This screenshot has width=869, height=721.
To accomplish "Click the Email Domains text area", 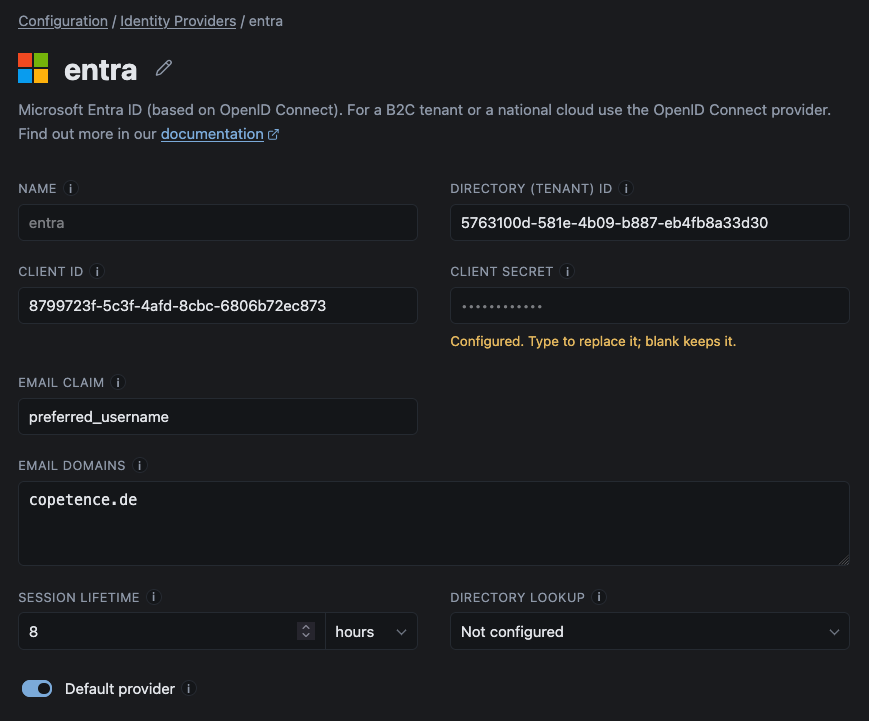I will click(x=434, y=523).
